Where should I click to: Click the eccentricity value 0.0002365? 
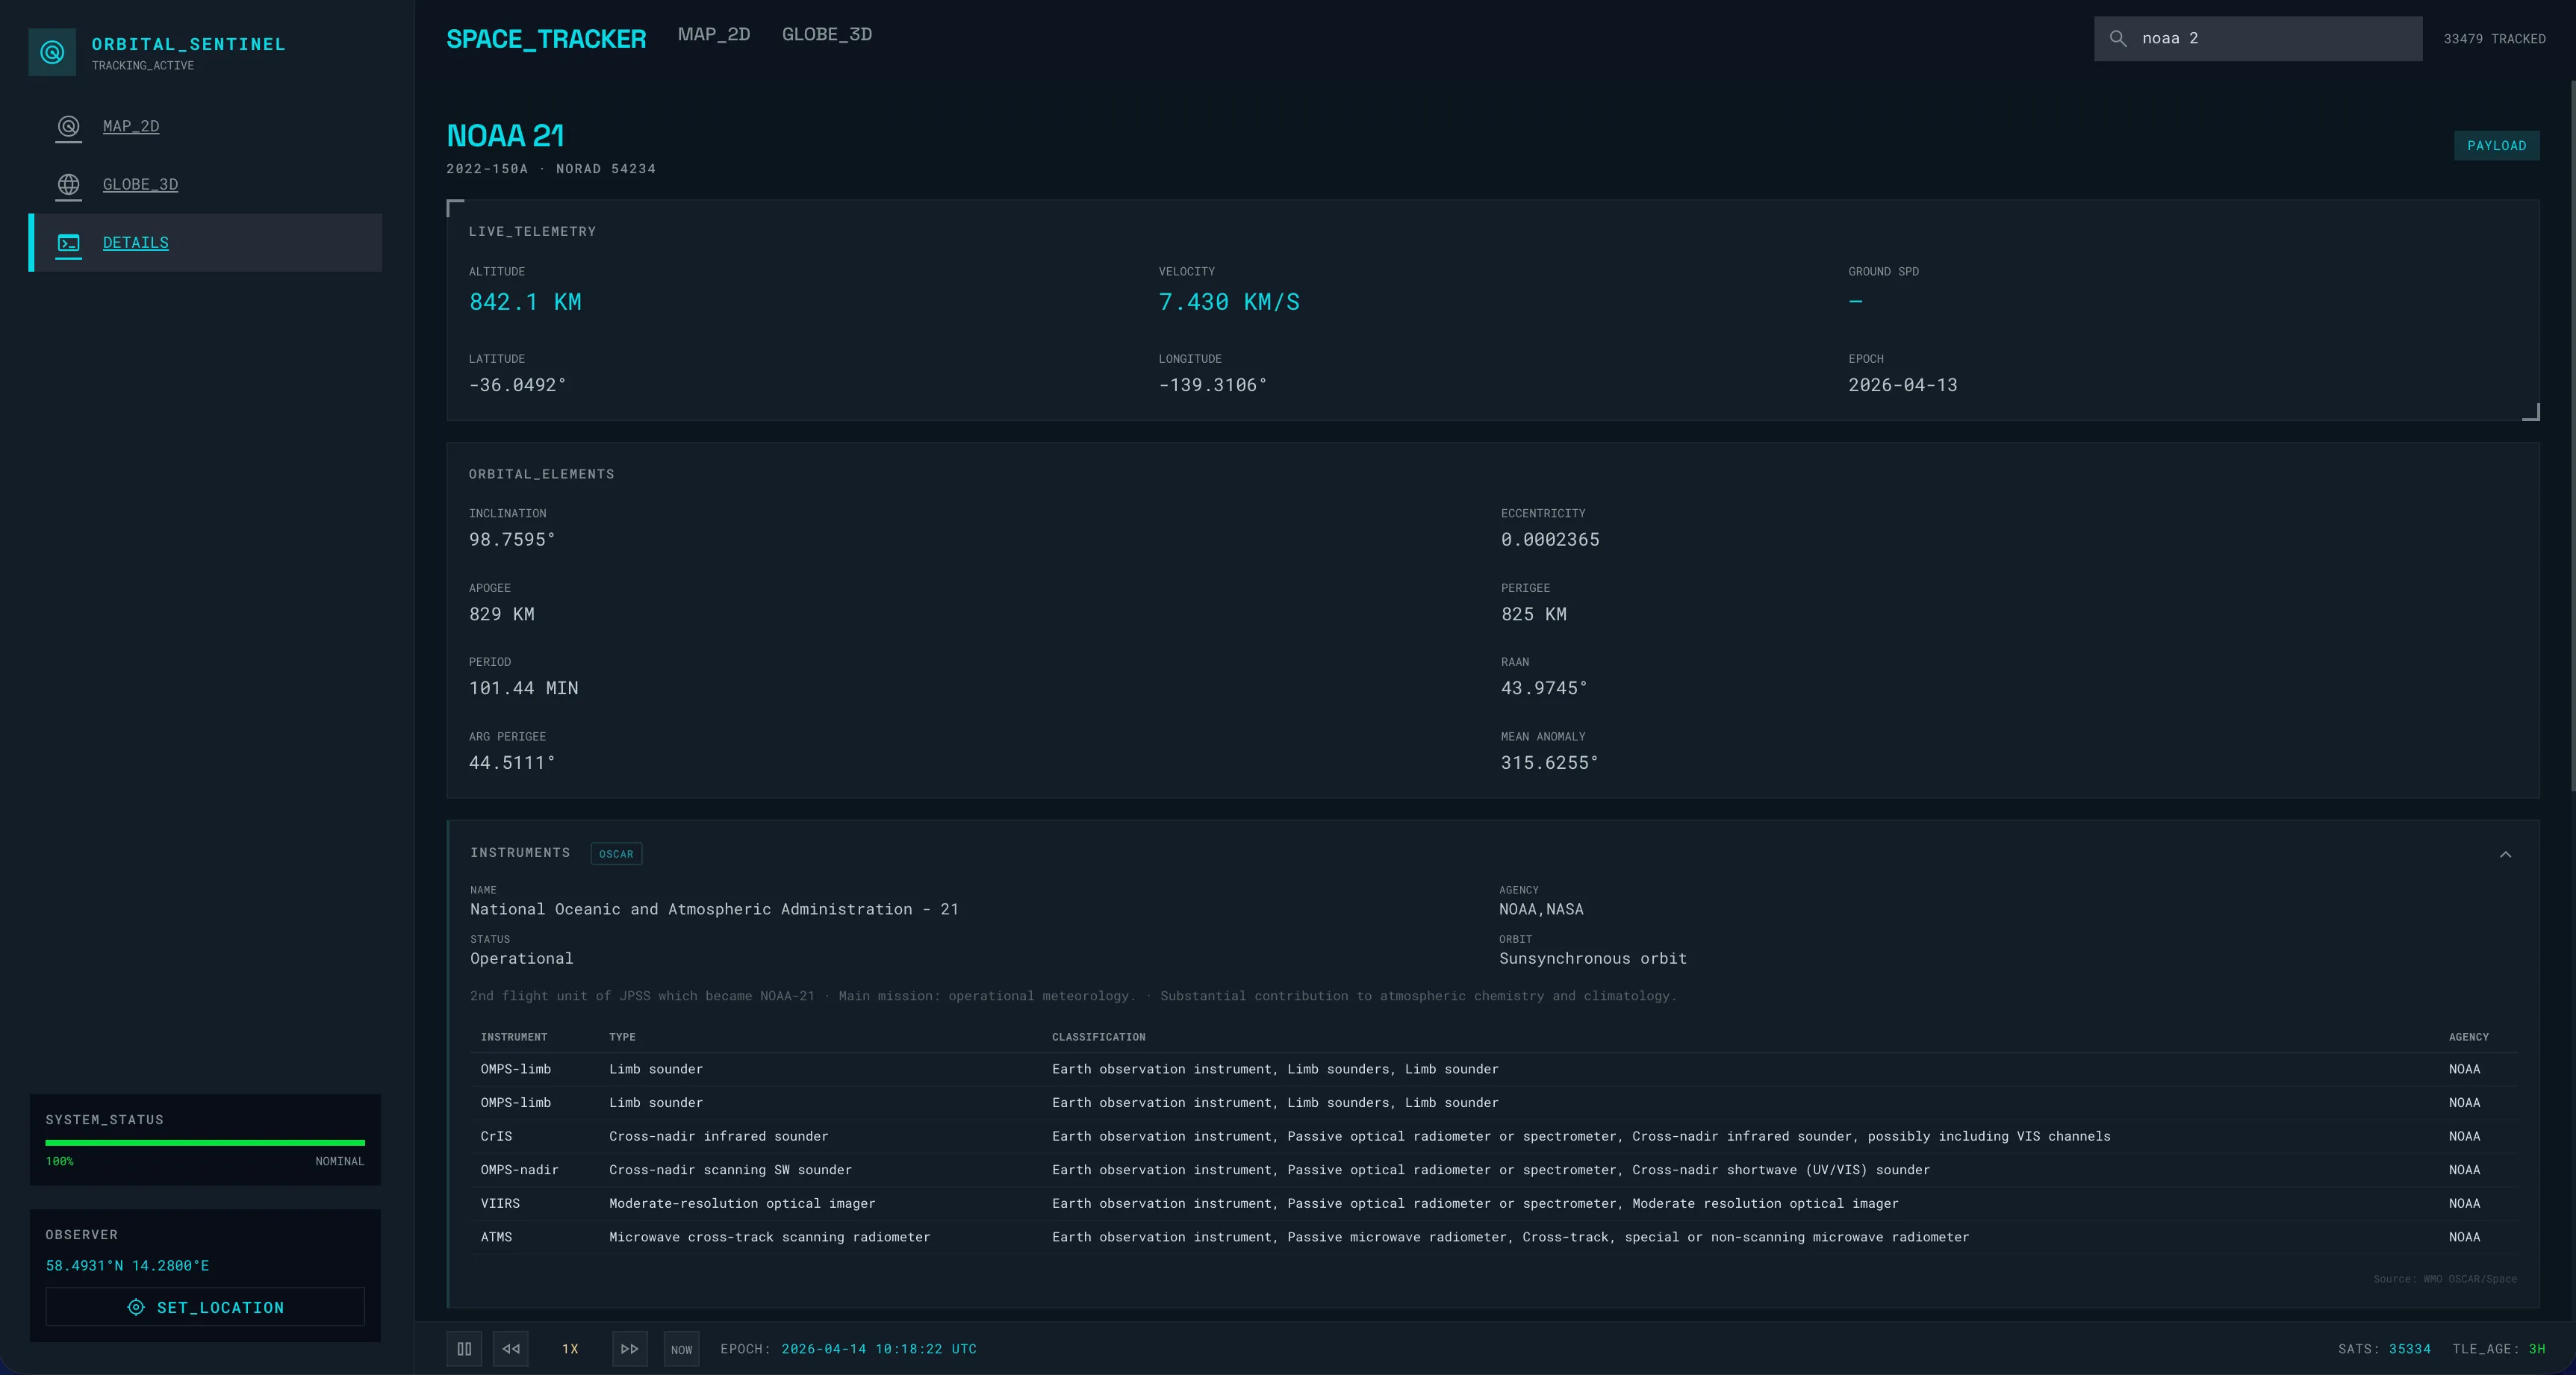1549,540
